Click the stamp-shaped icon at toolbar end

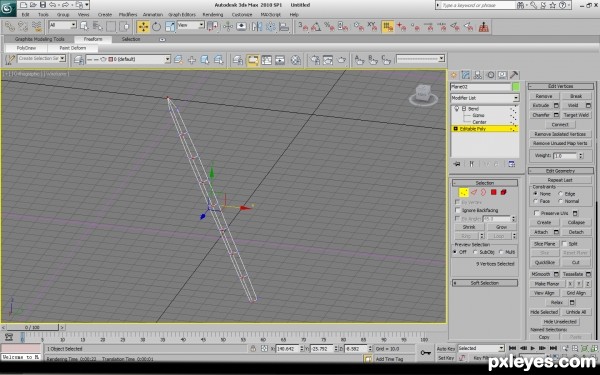pyautogui.click(x=484, y=27)
